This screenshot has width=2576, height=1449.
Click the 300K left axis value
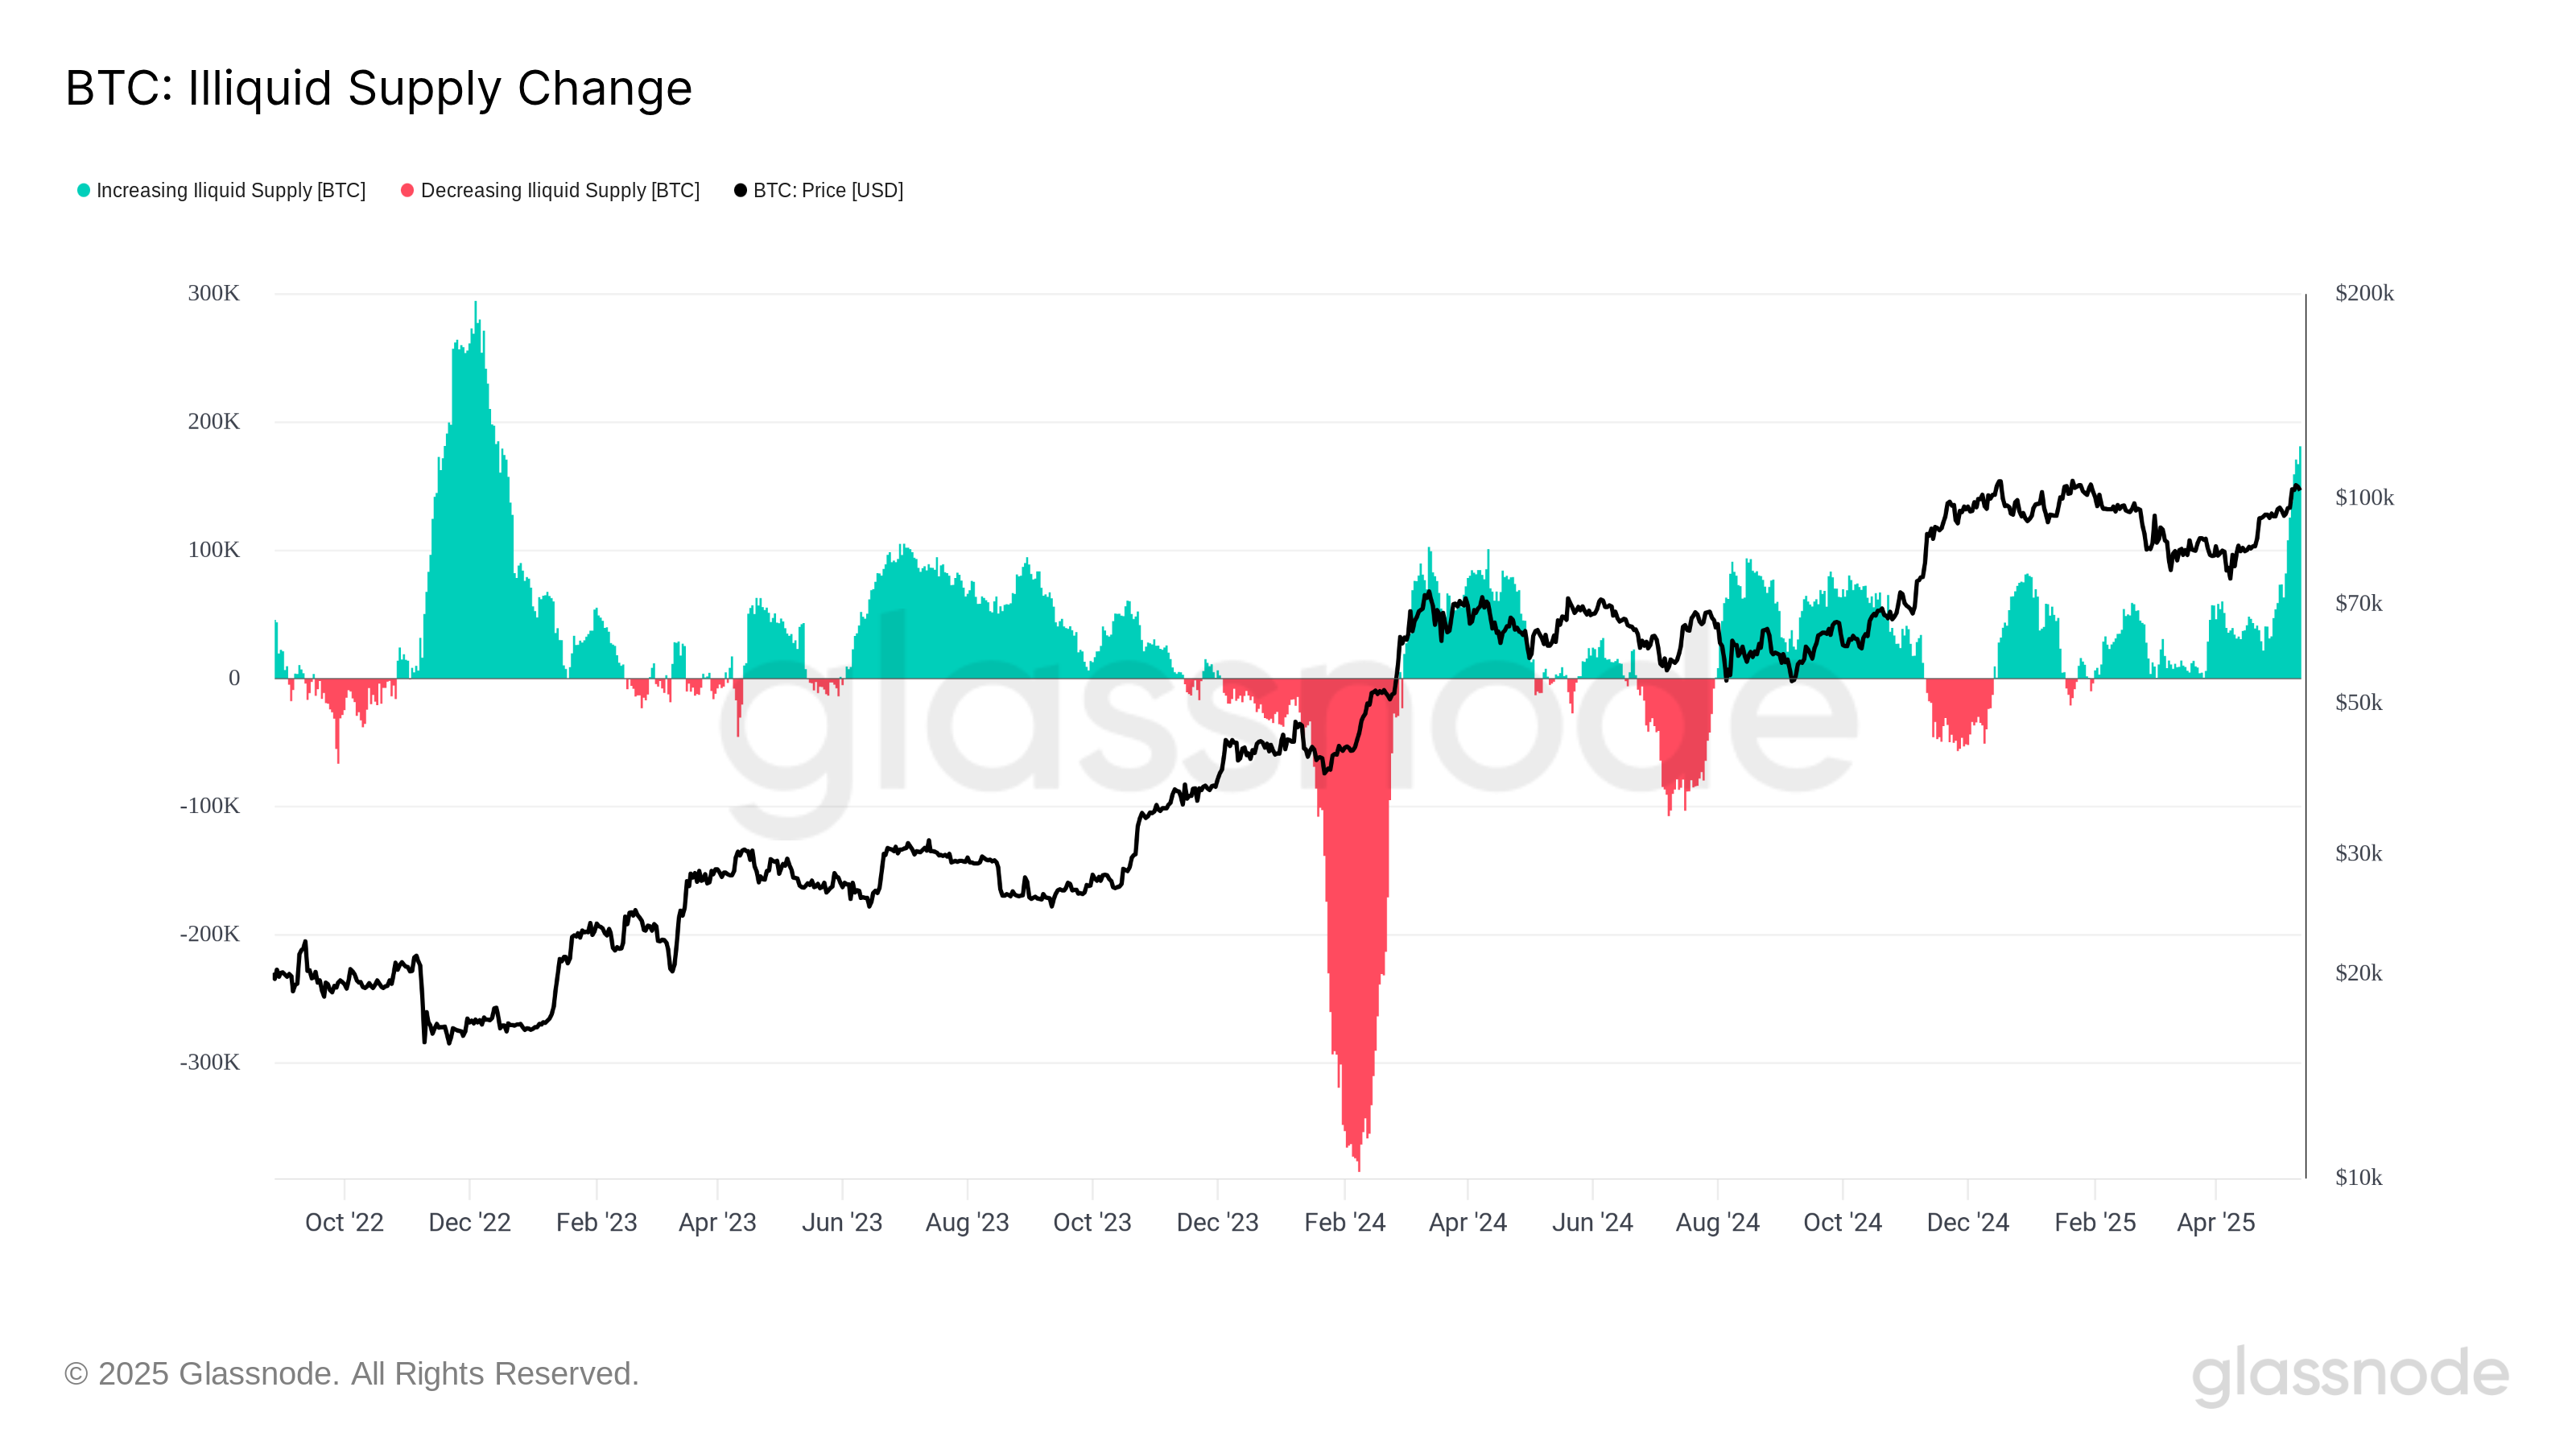pos(214,293)
